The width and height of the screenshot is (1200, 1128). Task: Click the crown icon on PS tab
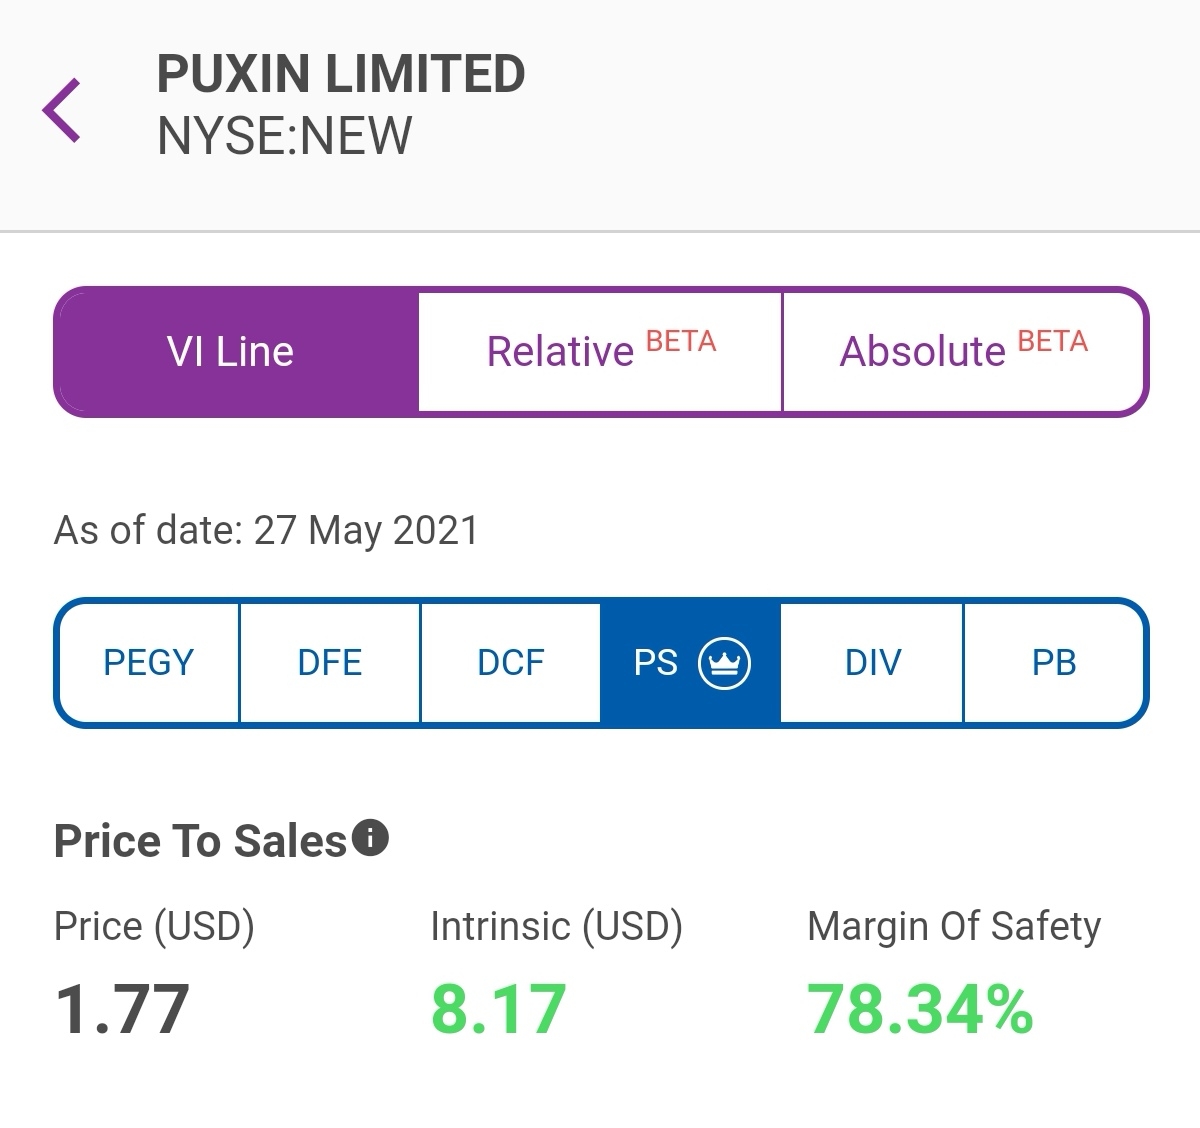[x=724, y=663]
